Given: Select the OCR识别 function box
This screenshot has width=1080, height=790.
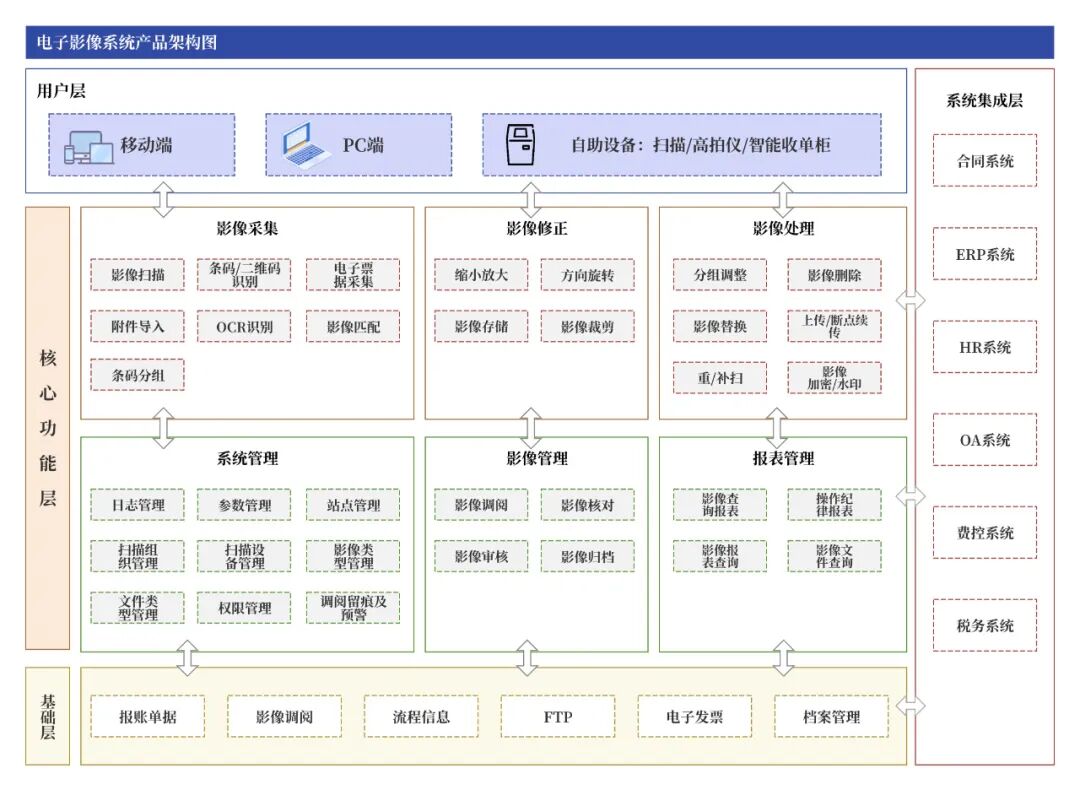Looking at the screenshot, I should 244,326.
